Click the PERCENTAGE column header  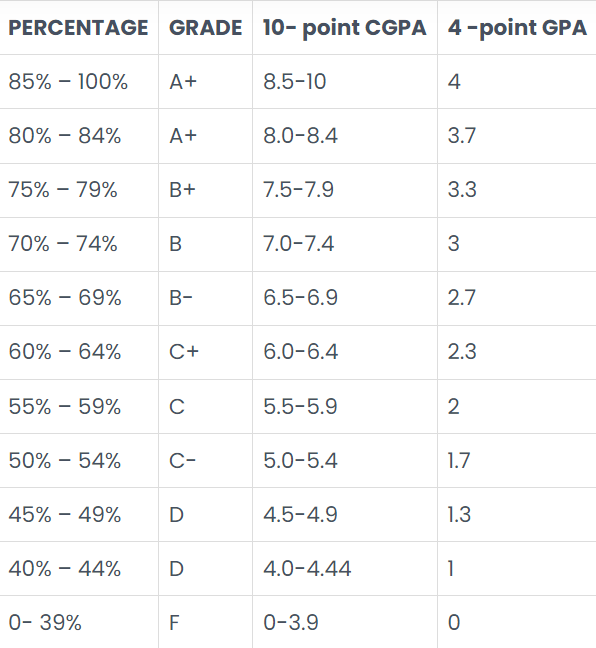pos(78,28)
